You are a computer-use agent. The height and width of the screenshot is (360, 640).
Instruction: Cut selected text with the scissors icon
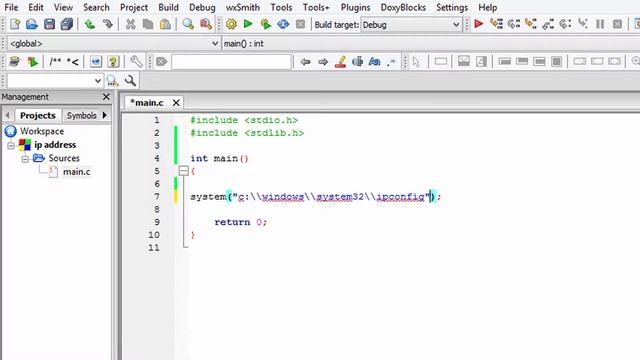(x=130, y=24)
